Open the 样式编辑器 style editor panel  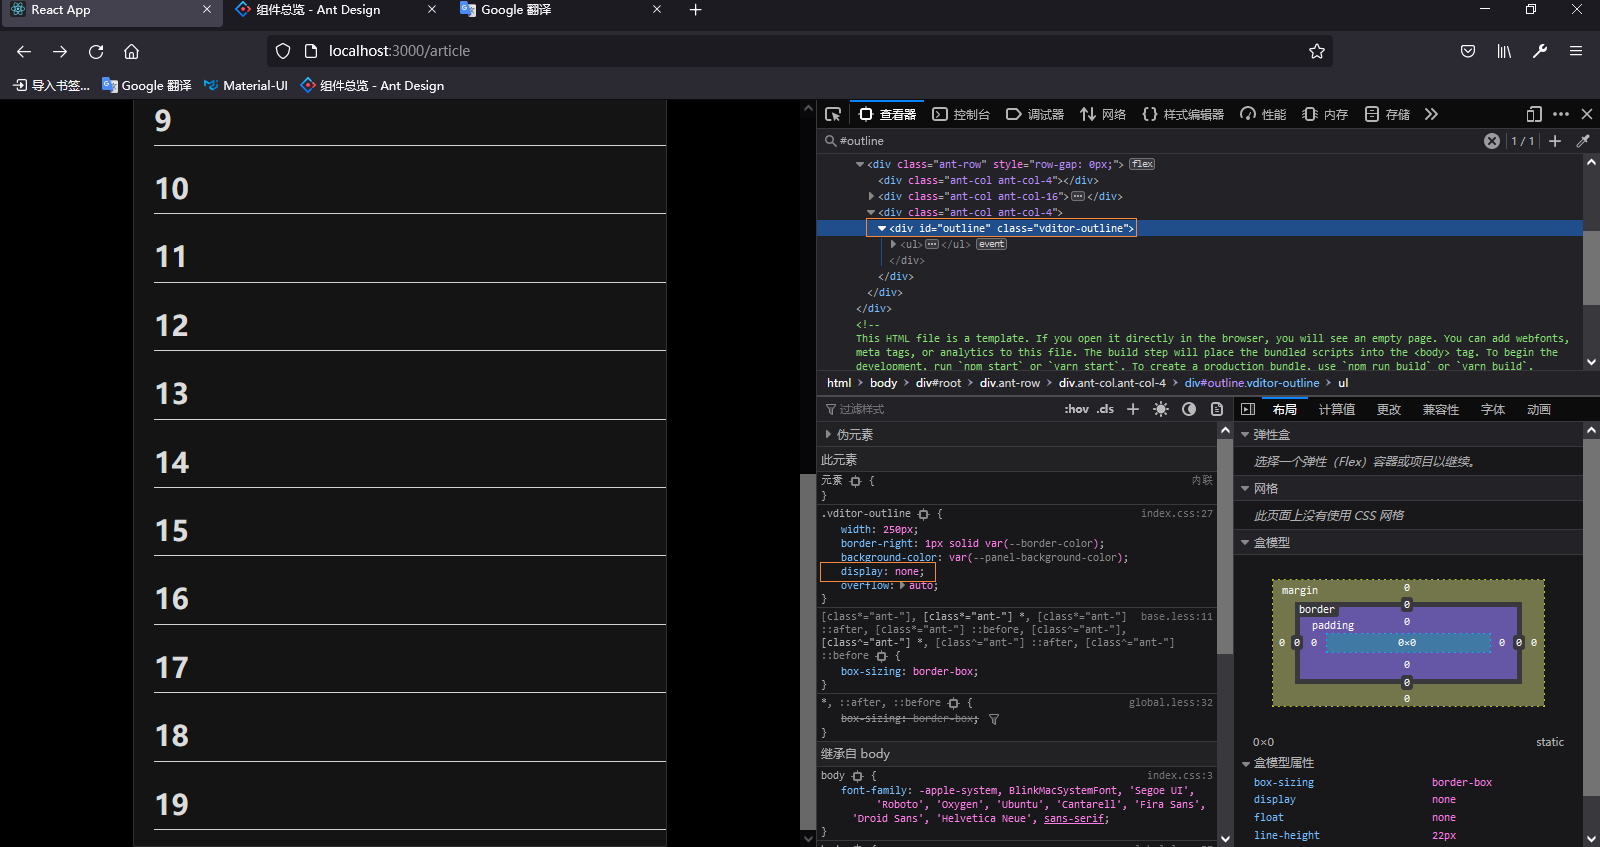pyautogui.click(x=1183, y=114)
